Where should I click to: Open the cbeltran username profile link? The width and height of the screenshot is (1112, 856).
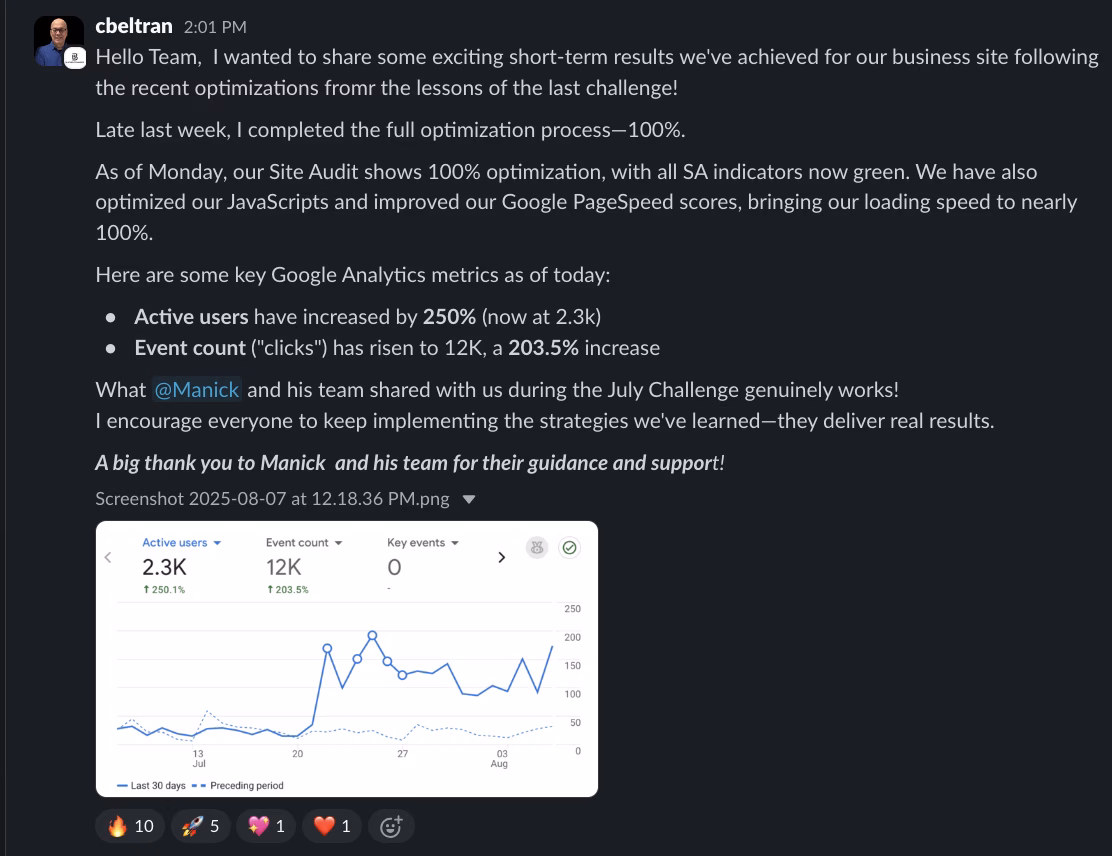pos(134,26)
